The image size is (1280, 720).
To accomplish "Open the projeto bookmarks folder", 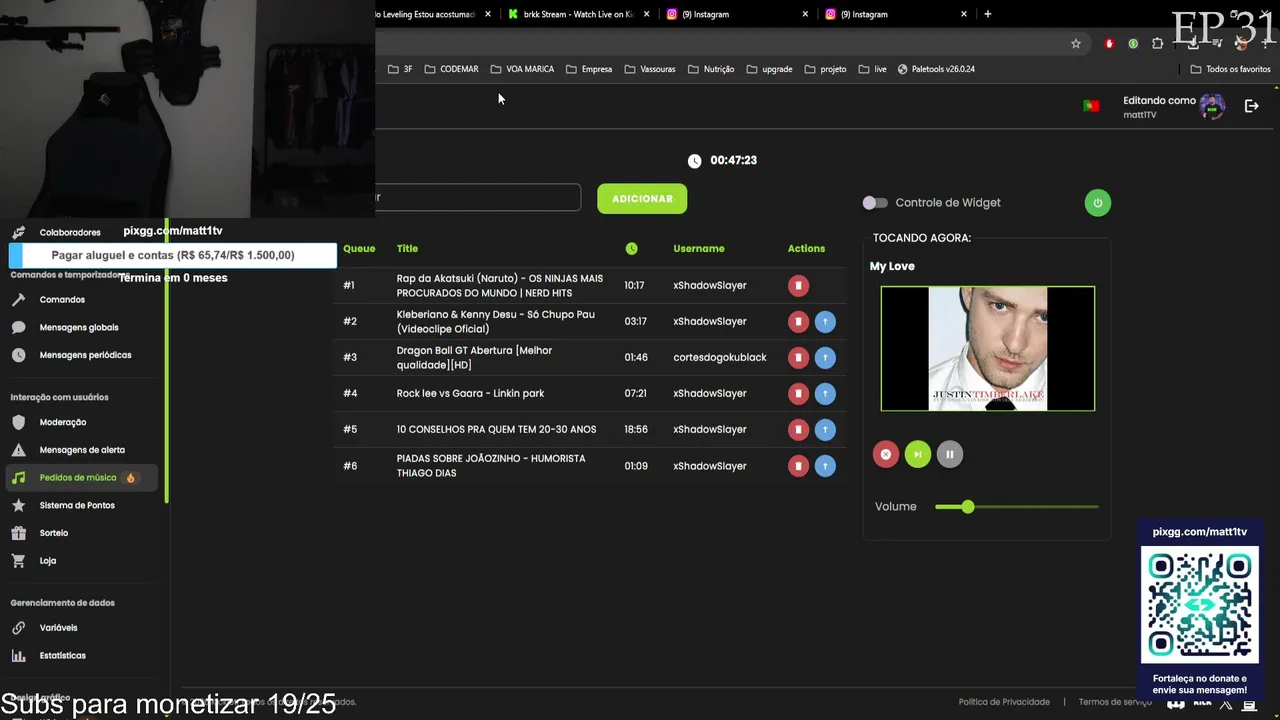I will 825,69.
